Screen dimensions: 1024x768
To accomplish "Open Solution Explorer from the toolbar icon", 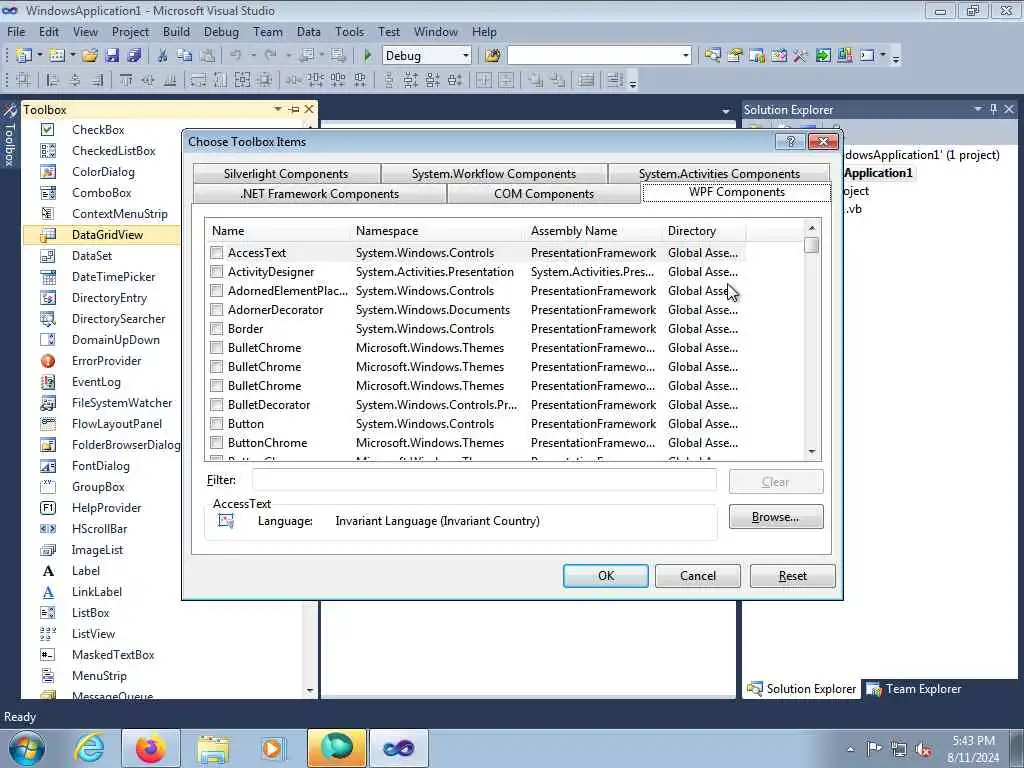I will pos(712,56).
